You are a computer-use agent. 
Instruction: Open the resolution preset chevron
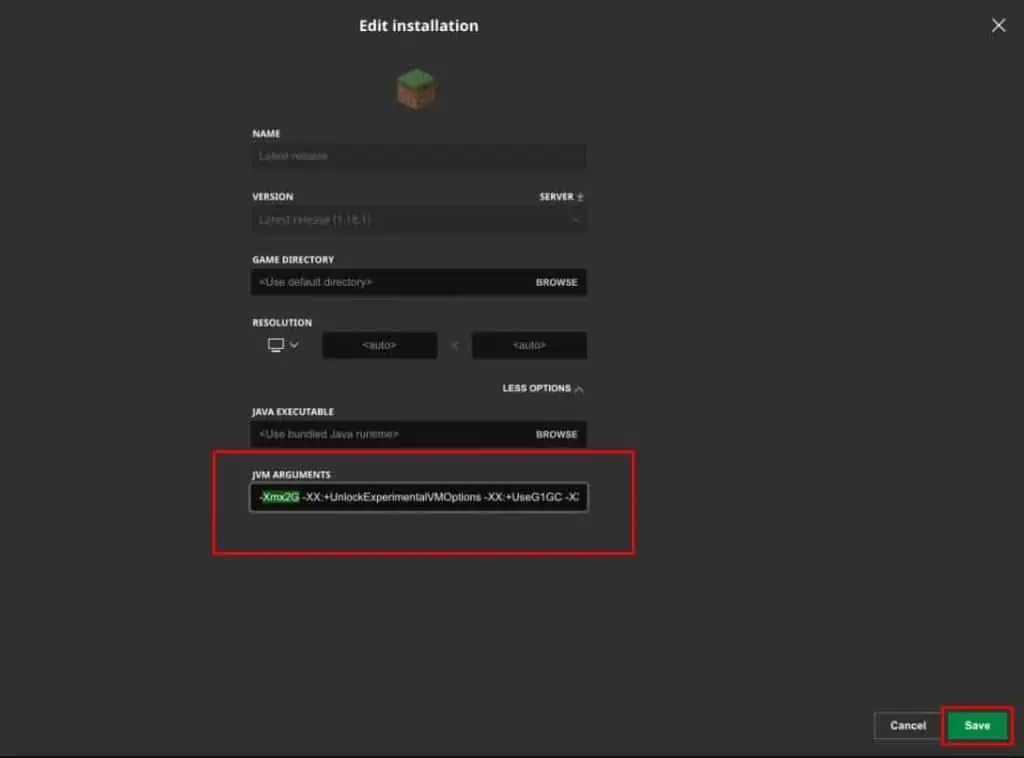[x=294, y=345]
